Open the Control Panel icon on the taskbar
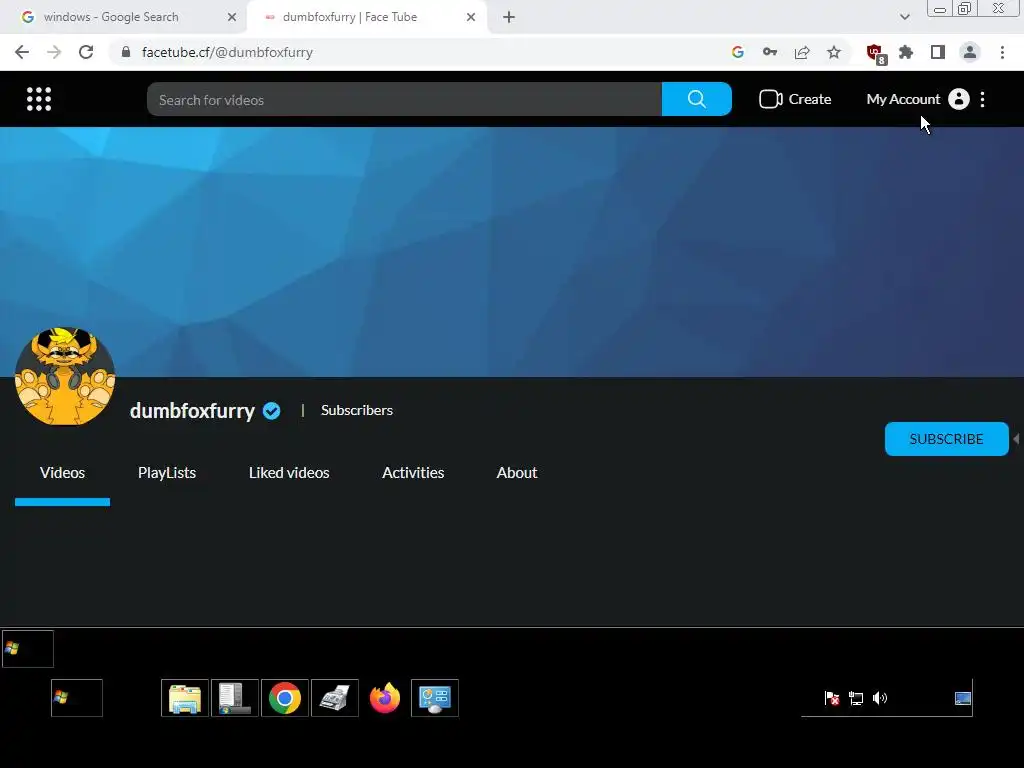The image size is (1024, 768). pyautogui.click(x=435, y=698)
